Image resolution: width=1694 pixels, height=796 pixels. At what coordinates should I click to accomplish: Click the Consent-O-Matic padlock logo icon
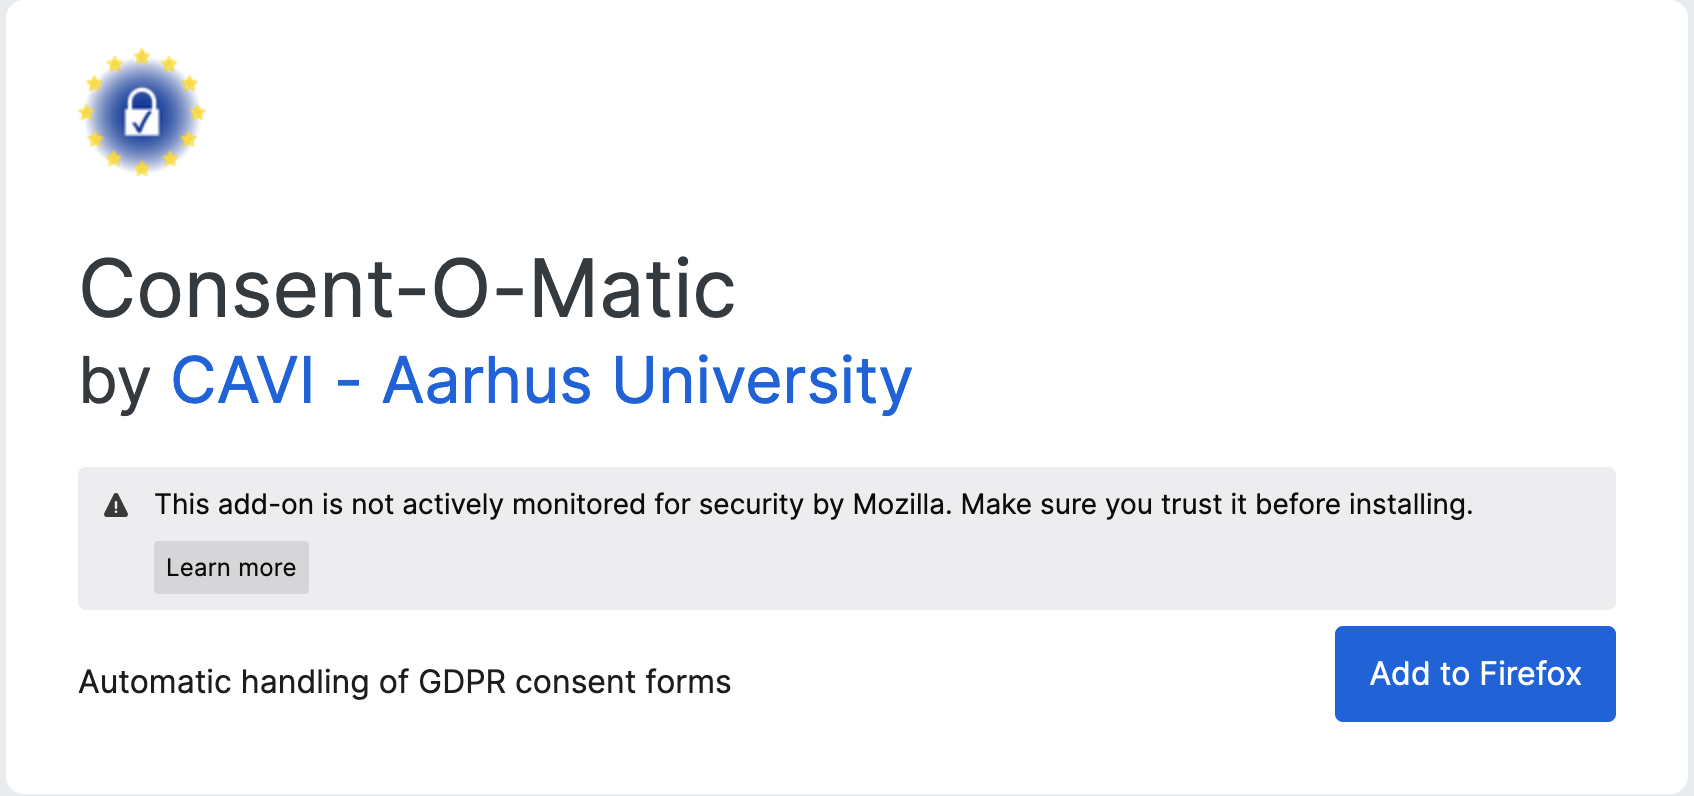[142, 113]
